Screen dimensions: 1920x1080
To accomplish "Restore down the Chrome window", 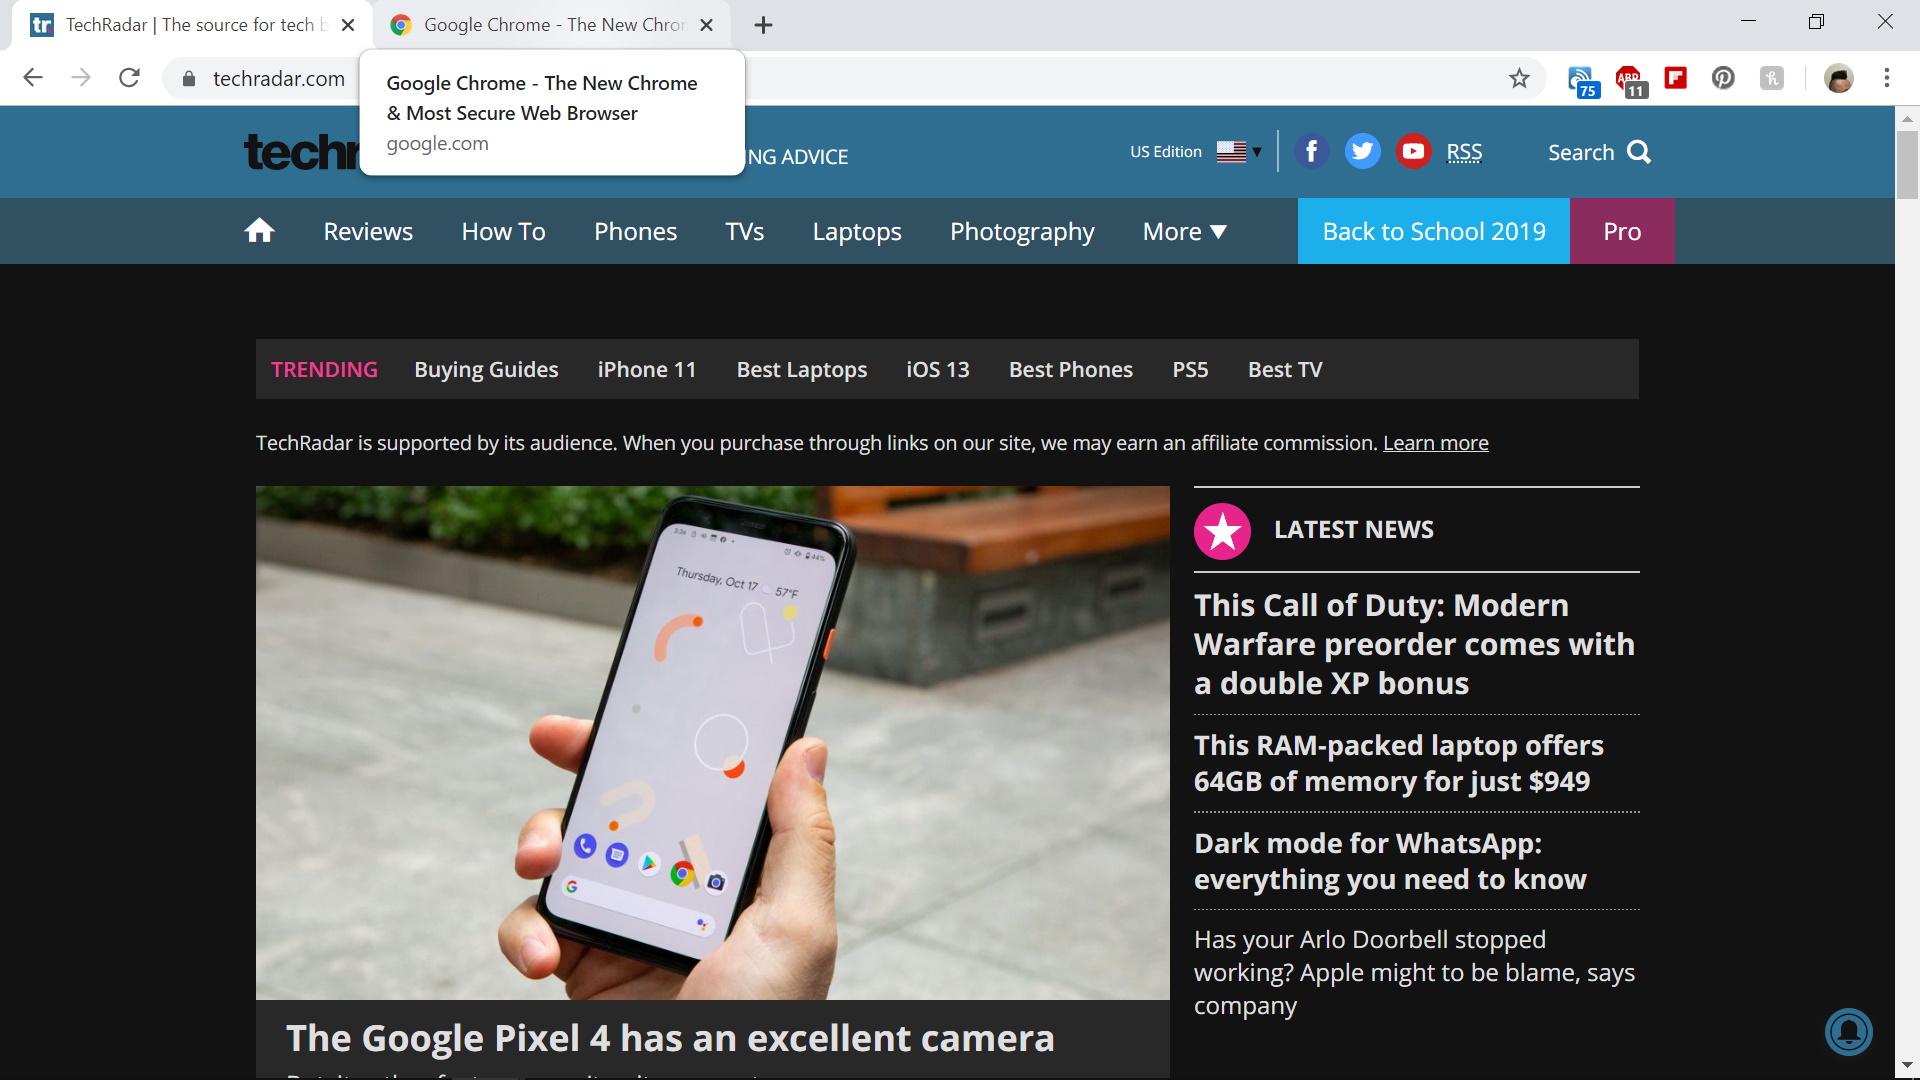I will click(1816, 22).
